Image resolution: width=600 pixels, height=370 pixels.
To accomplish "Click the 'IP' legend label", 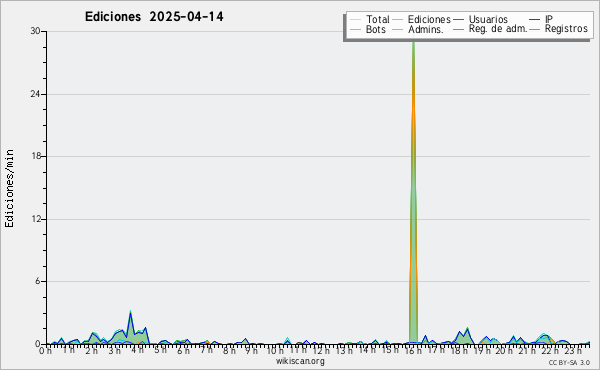I will click(x=548, y=19).
